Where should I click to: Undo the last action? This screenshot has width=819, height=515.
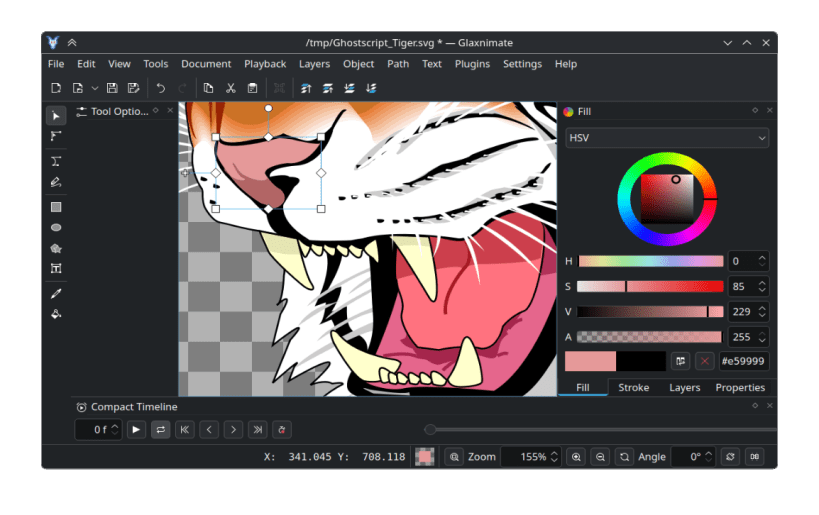(x=161, y=88)
